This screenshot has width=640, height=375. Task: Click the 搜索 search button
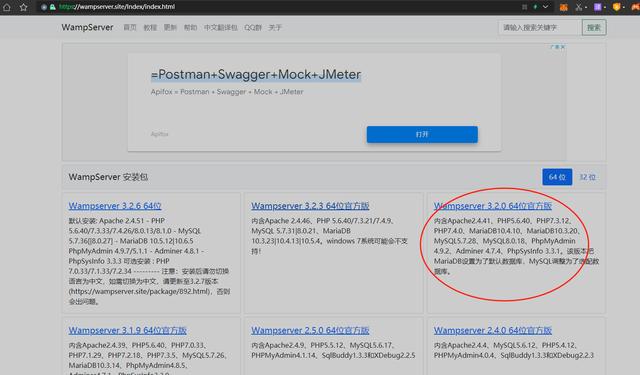tap(594, 27)
